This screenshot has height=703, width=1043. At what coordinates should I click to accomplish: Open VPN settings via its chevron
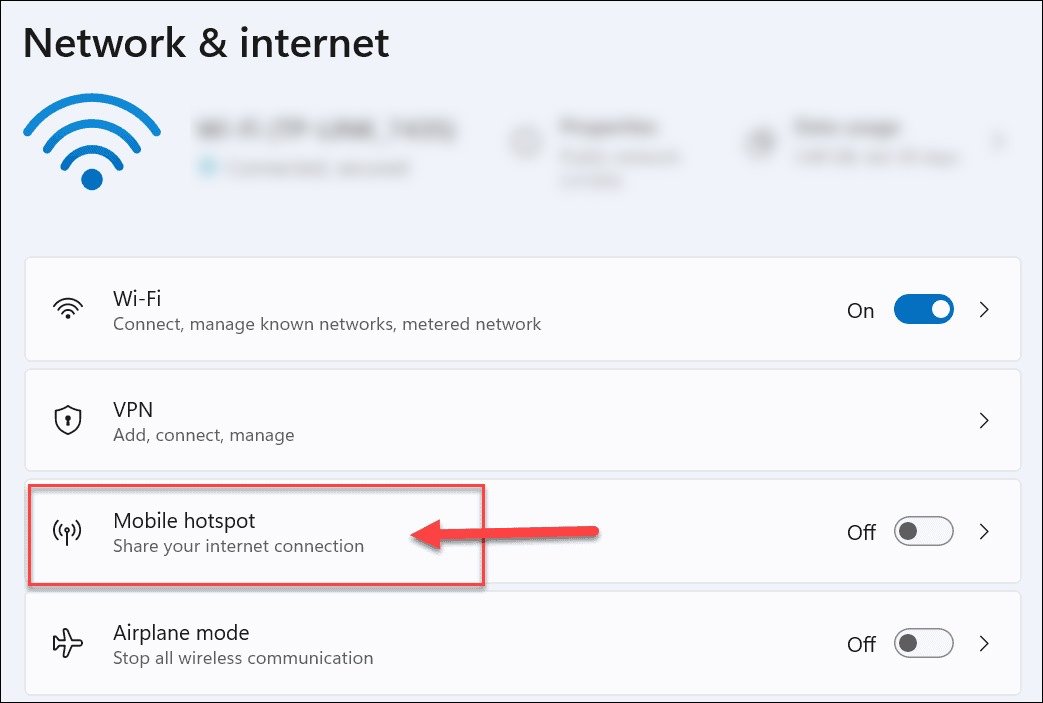coord(984,420)
